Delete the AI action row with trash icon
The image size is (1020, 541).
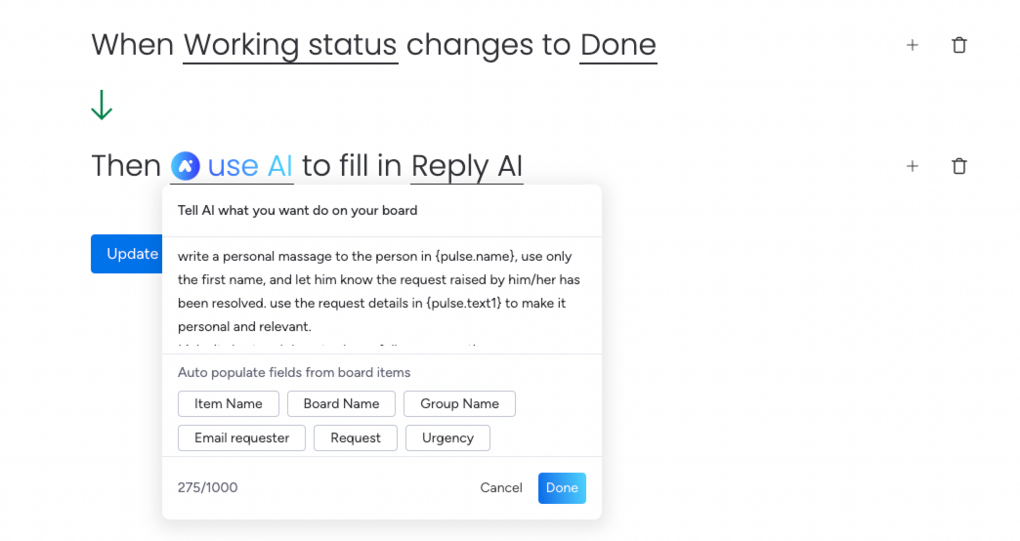click(x=959, y=166)
